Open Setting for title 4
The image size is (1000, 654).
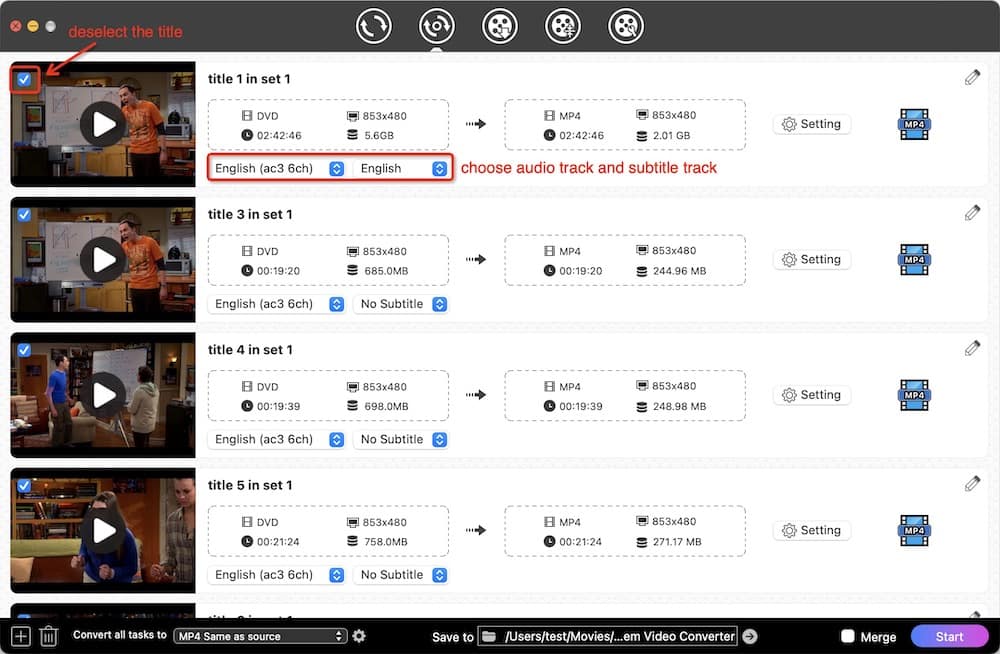click(811, 395)
